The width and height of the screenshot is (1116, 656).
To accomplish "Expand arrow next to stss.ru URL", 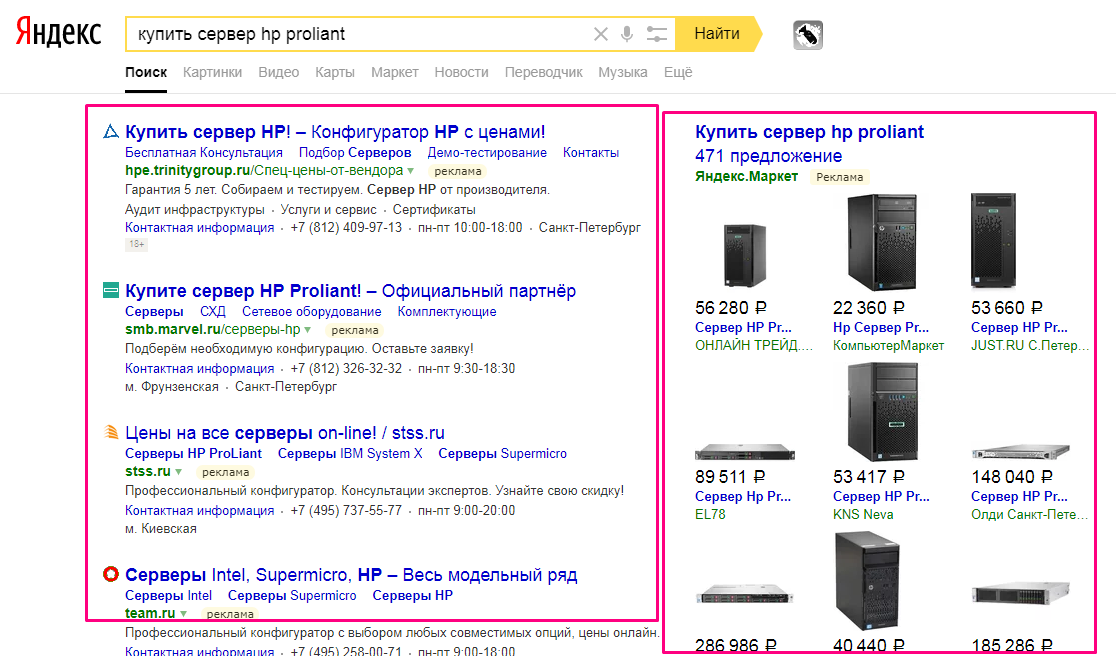I will (179, 472).
